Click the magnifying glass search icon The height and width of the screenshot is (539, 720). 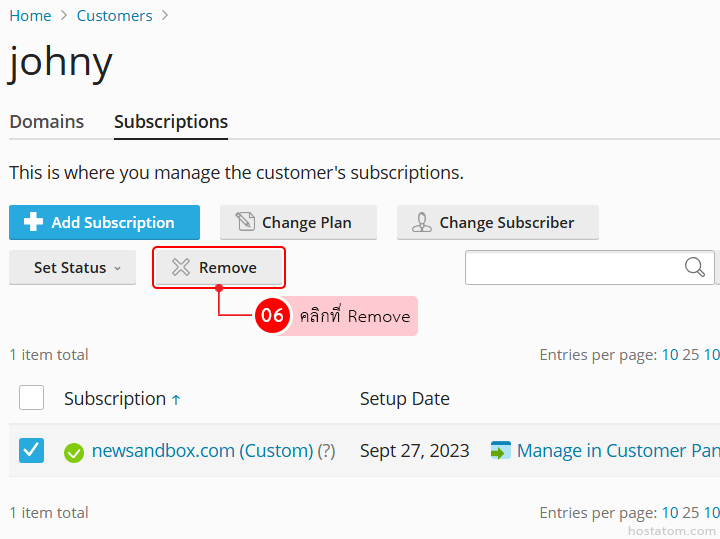tap(694, 267)
